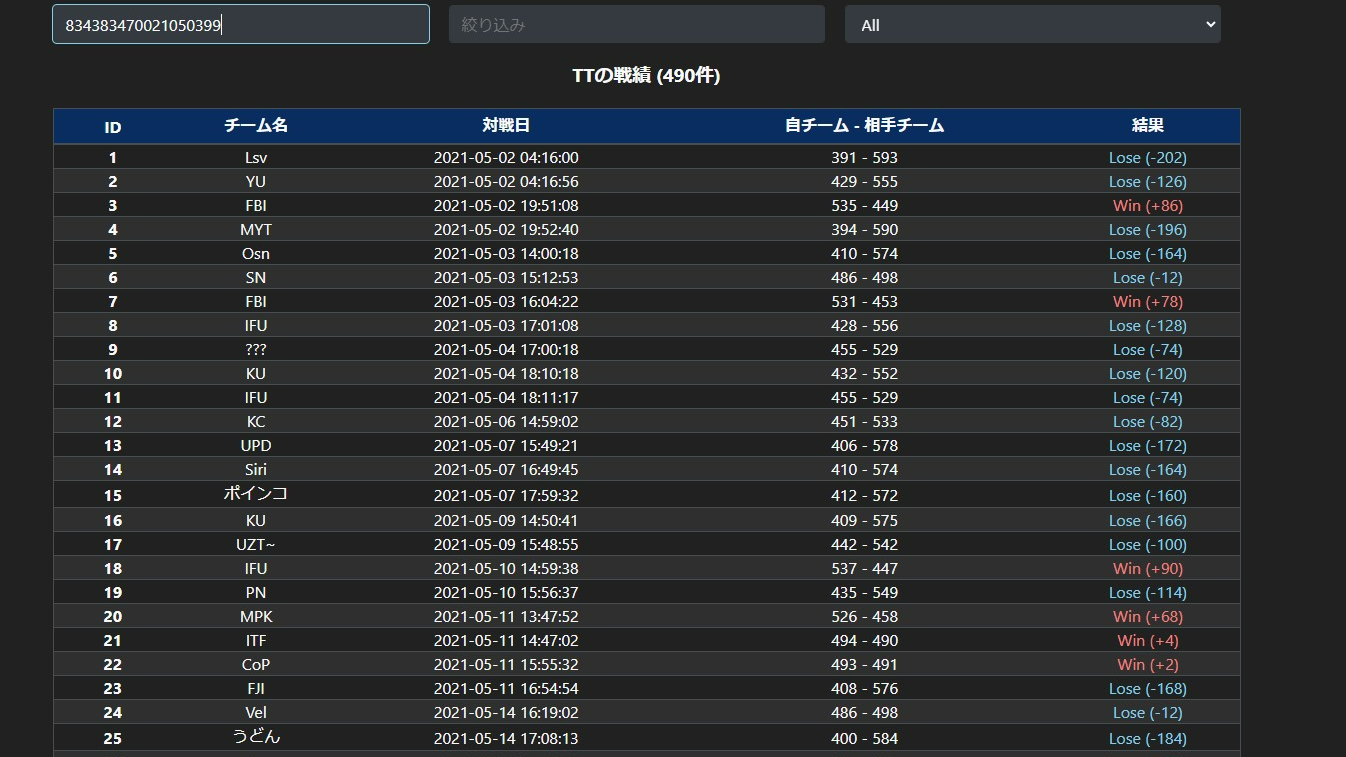Click the 結果 column header
The height and width of the screenshot is (757, 1346).
pyautogui.click(x=1148, y=126)
